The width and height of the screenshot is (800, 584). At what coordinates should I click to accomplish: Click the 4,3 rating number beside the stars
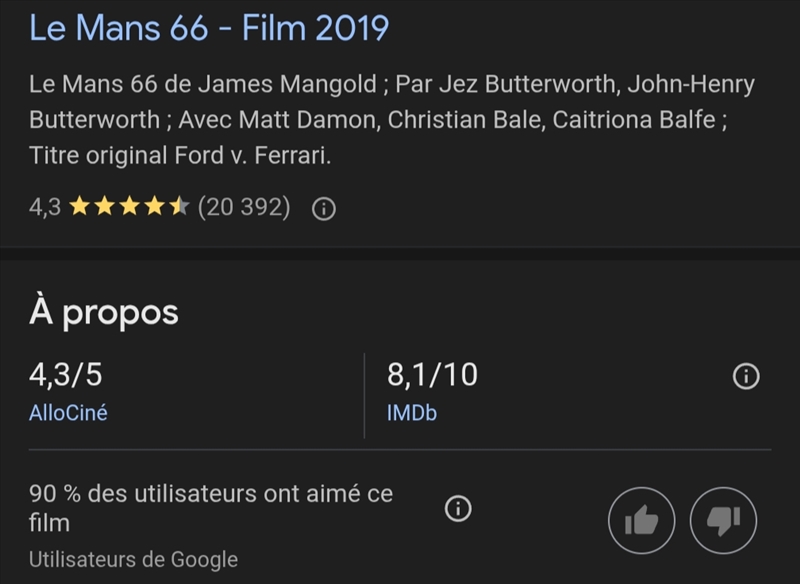[45, 208]
